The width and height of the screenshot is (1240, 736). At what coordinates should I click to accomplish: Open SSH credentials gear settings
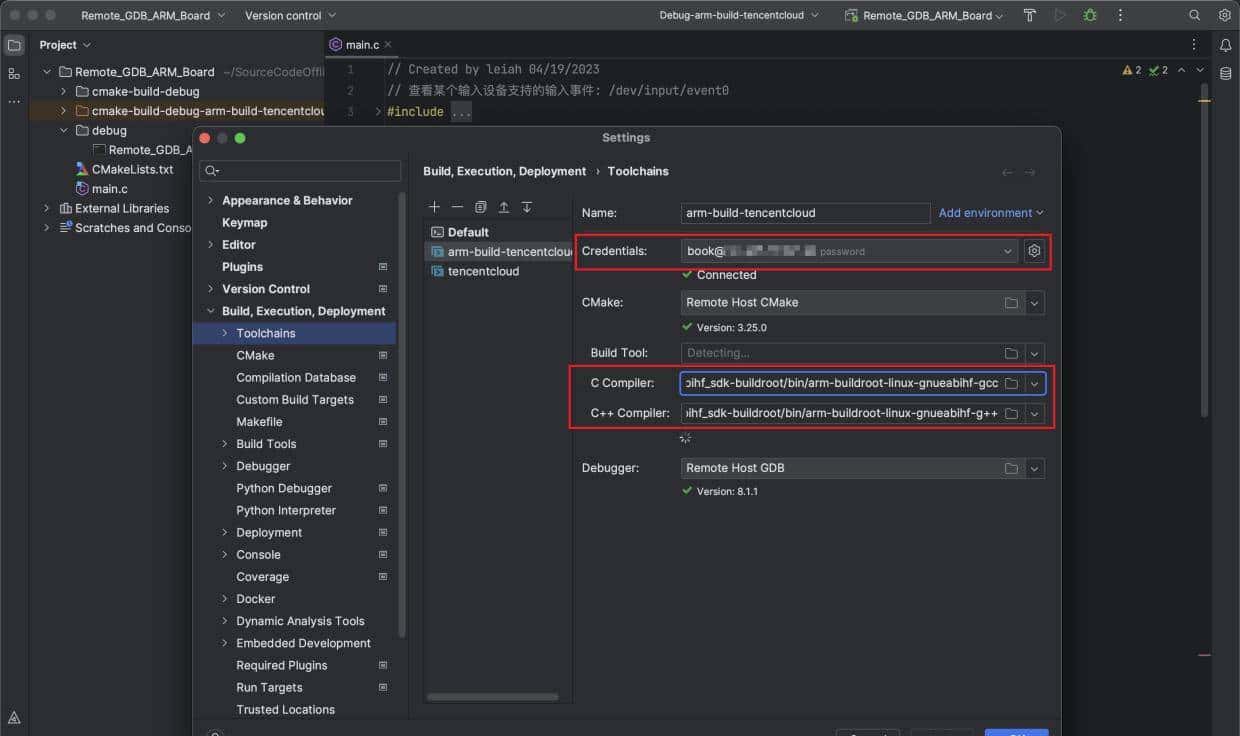coord(1034,251)
